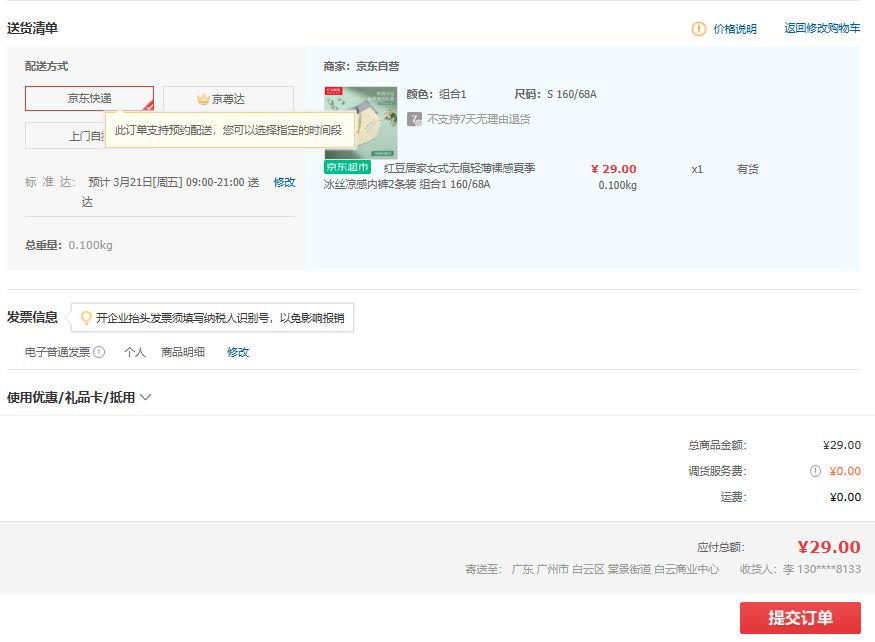Open the product thumbnail image
The height and width of the screenshot is (642, 875).
point(360,122)
